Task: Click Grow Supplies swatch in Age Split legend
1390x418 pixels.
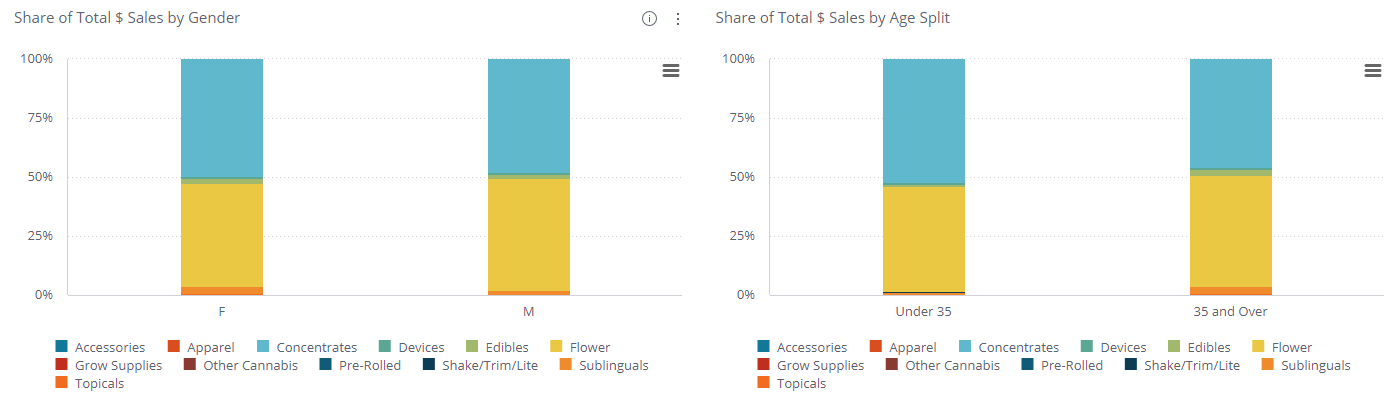Action: pos(764,366)
